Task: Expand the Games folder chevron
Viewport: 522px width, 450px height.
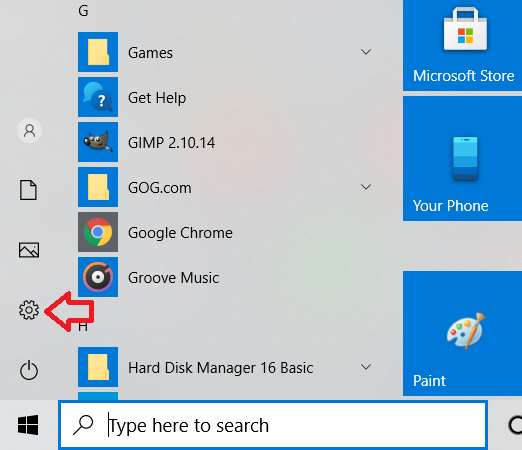Action: pyautogui.click(x=366, y=52)
